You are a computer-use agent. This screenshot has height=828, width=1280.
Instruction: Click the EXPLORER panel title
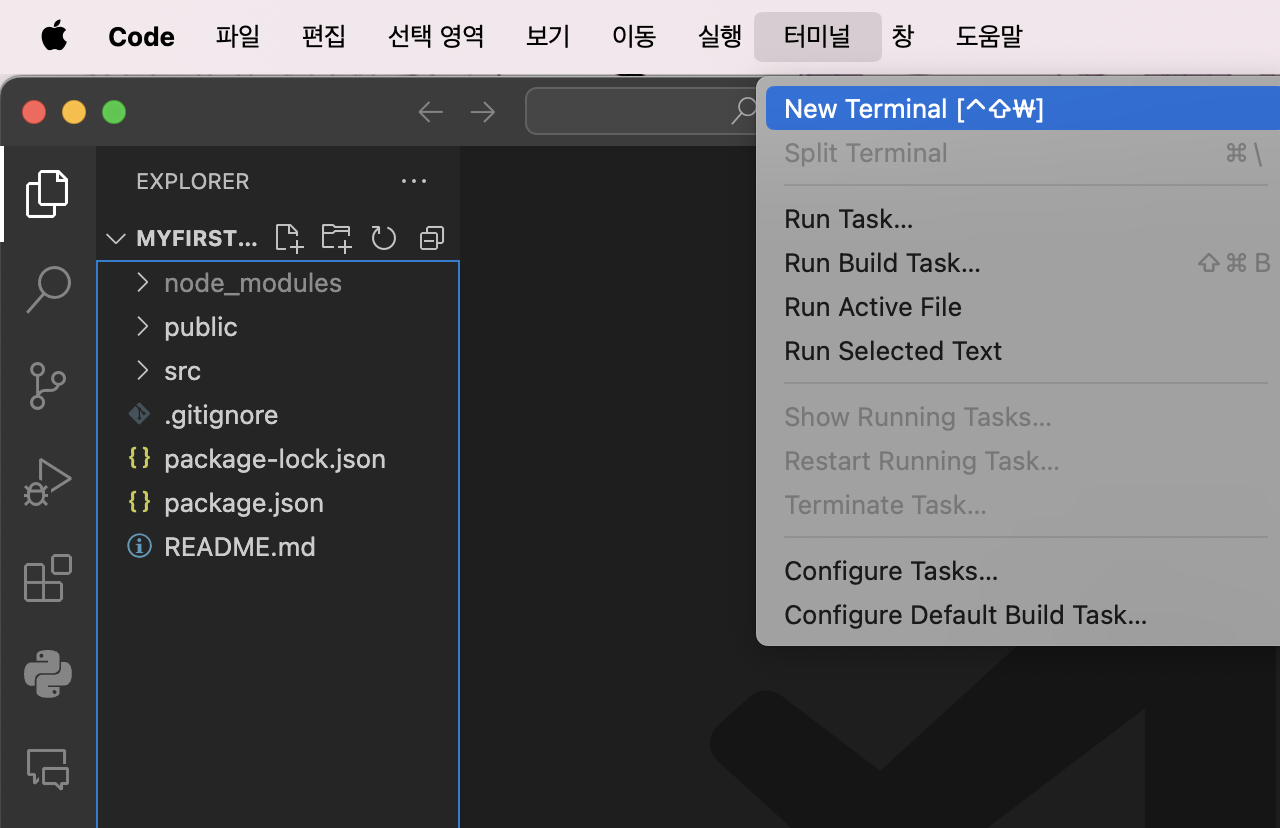click(x=193, y=181)
